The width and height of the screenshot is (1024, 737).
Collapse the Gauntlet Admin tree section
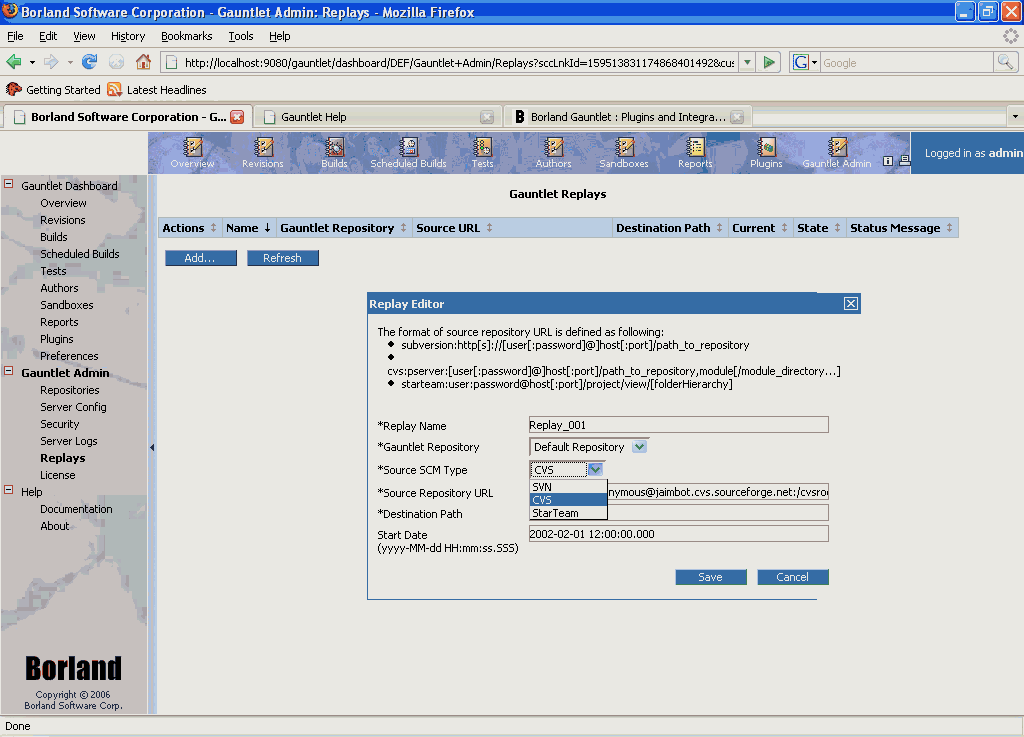click(x=9, y=372)
